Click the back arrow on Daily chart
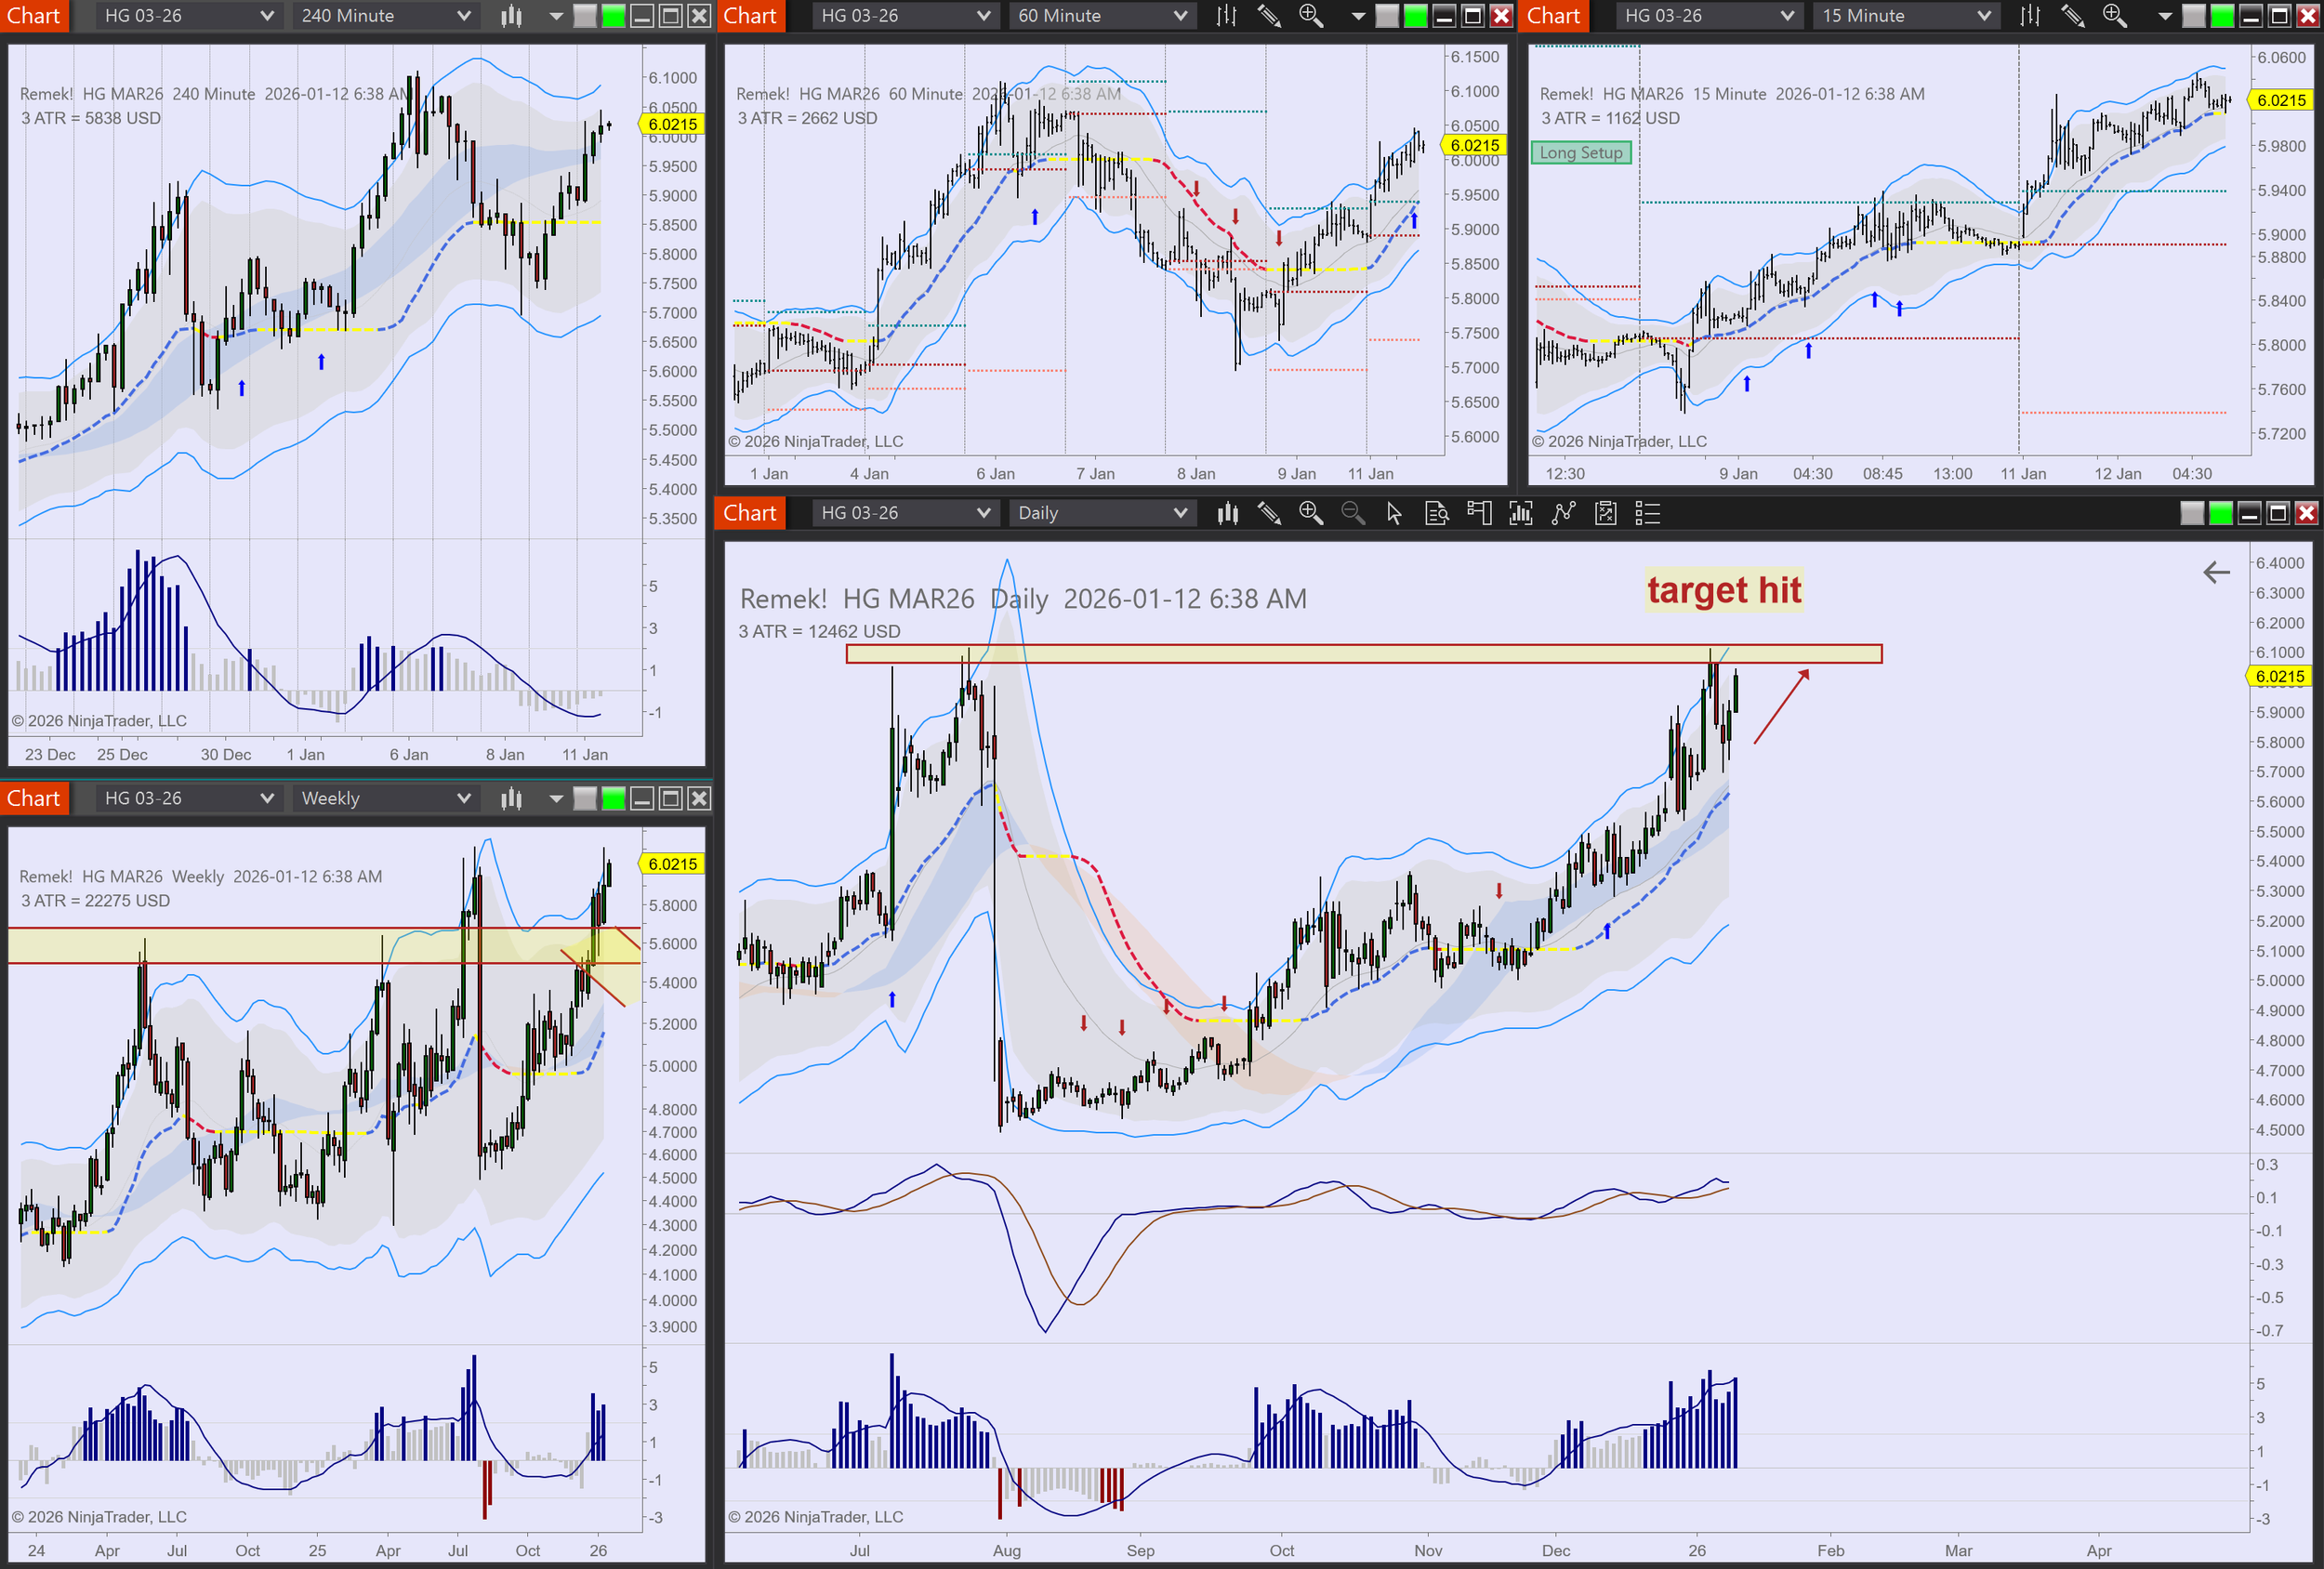Viewport: 2324px width, 1569px height. pyautogui.click(x=2216, y=572)
